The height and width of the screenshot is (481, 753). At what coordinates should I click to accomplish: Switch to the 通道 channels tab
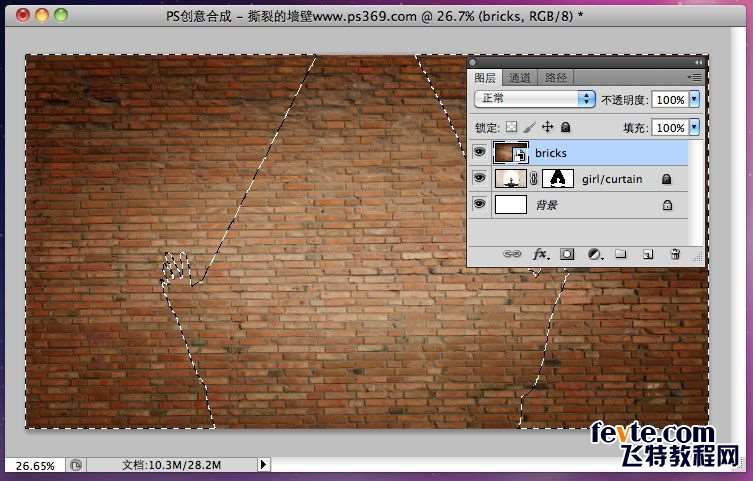tap(519, 77)
